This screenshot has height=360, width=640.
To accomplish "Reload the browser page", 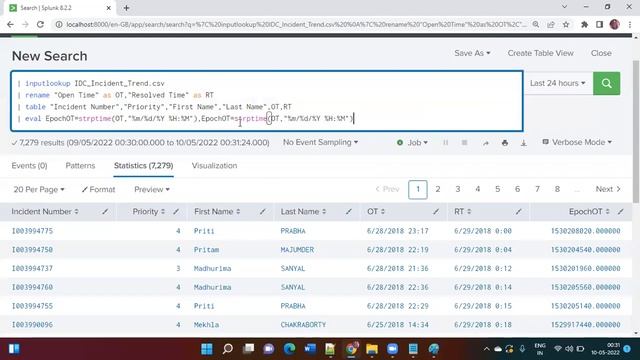I will click(x=40, y=24).
